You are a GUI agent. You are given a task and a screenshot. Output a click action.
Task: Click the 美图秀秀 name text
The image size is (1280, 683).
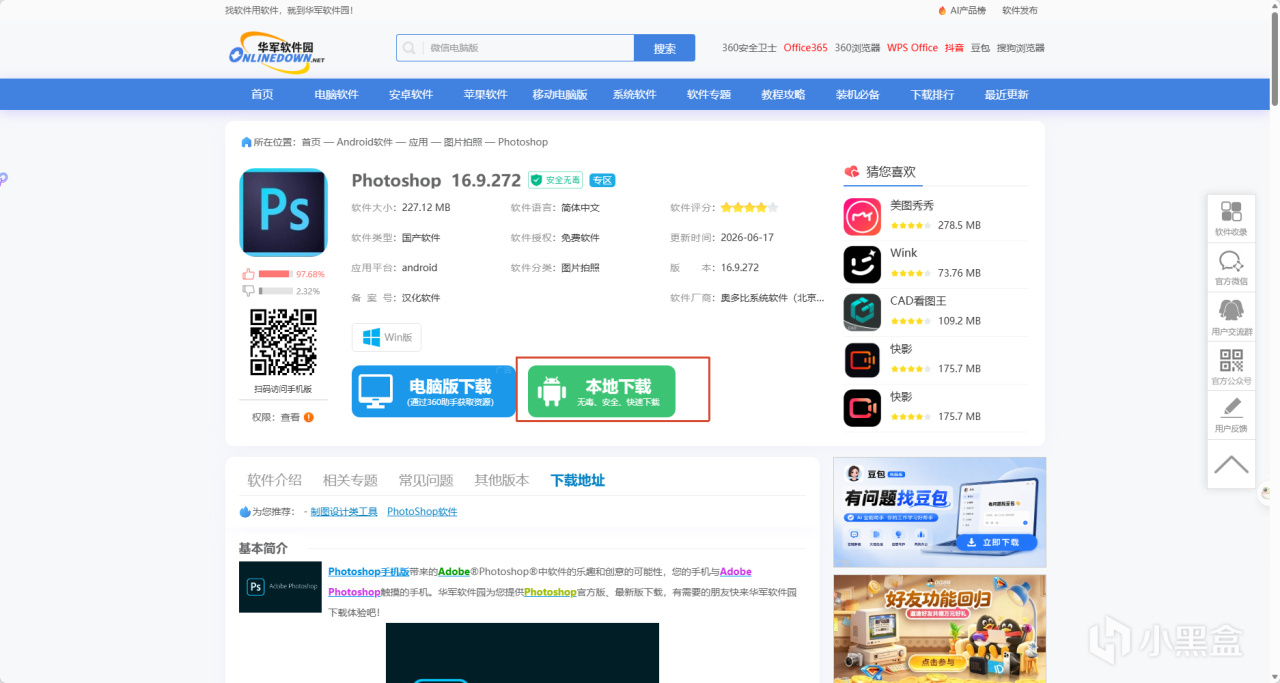point(911,205)
